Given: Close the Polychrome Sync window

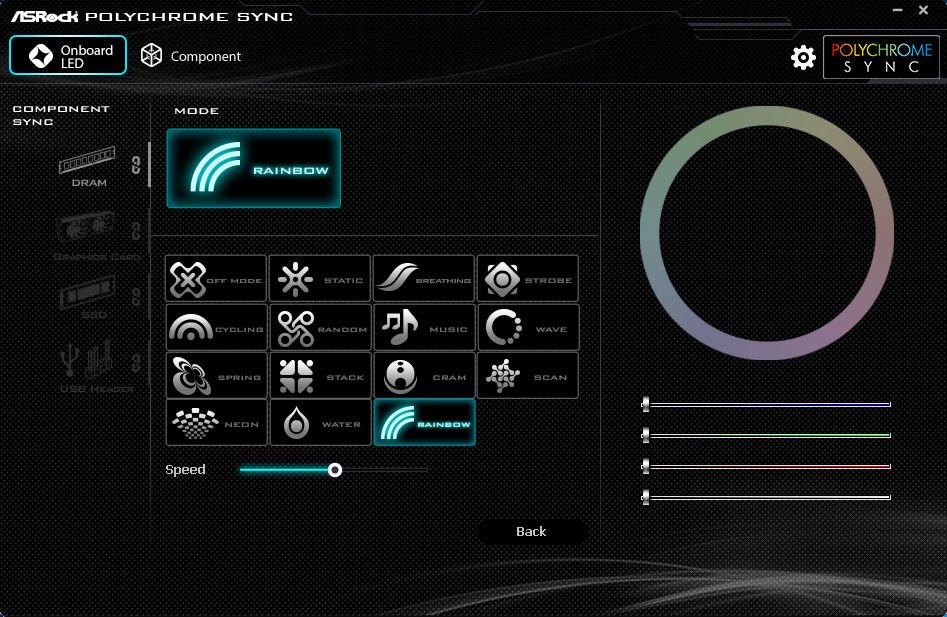Looking at the screenshot, I should point(923,10).
